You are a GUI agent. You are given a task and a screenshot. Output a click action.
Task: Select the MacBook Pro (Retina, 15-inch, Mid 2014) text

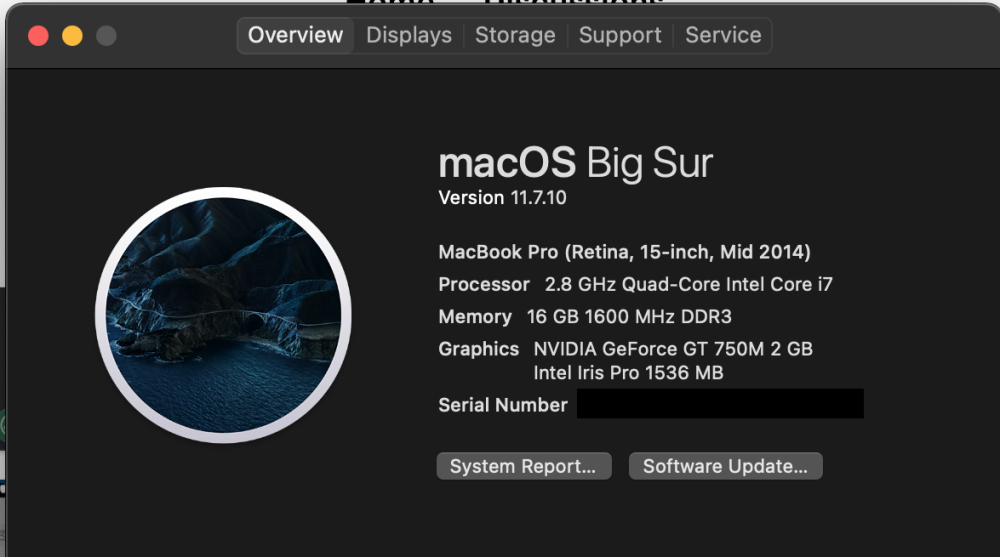pos(624,252)
